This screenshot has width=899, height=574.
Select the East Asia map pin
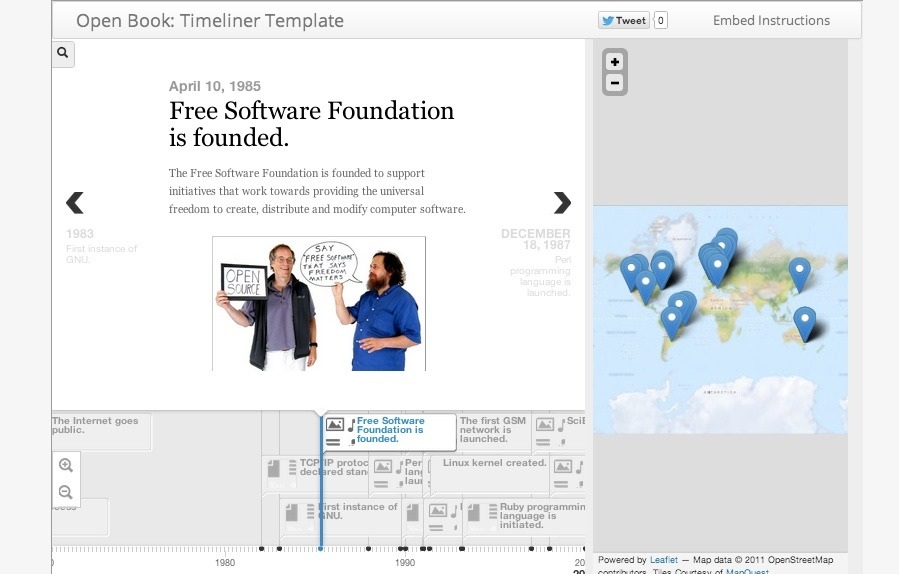point(800,275)
